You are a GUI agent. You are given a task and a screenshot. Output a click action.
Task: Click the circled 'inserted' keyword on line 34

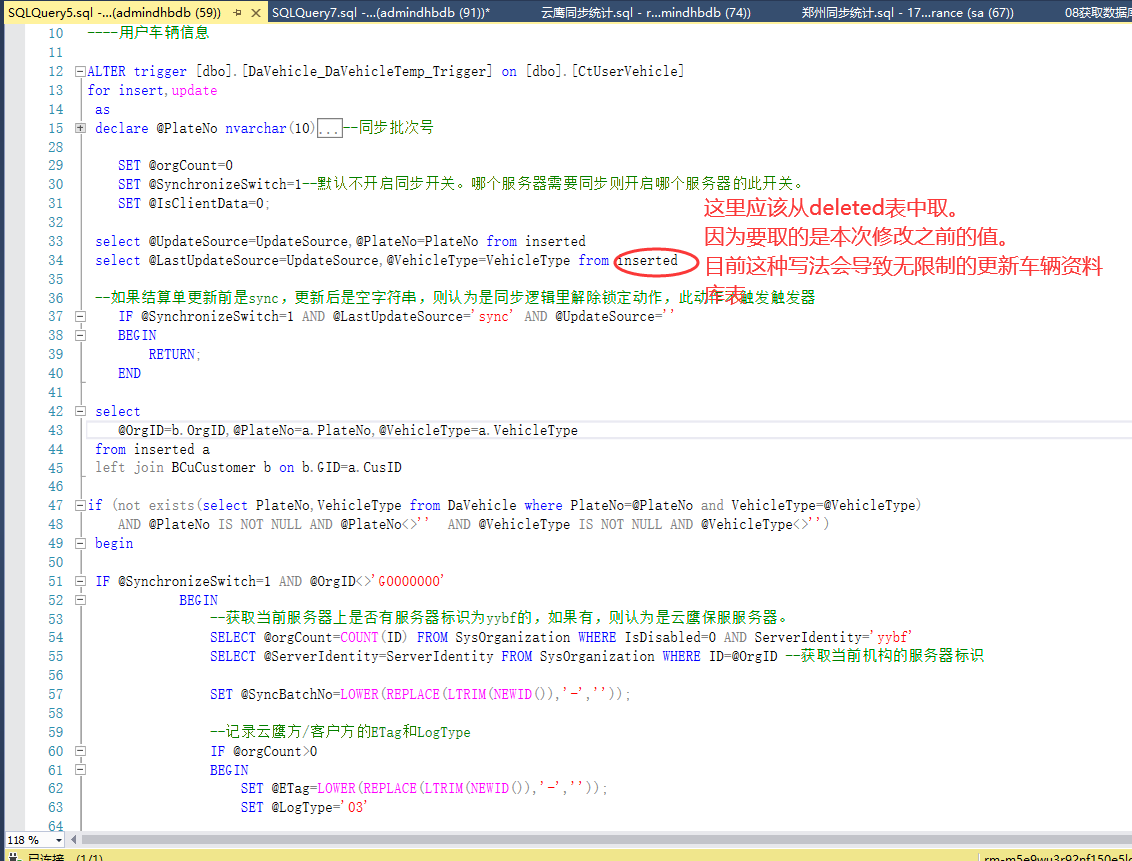[647, 261]
